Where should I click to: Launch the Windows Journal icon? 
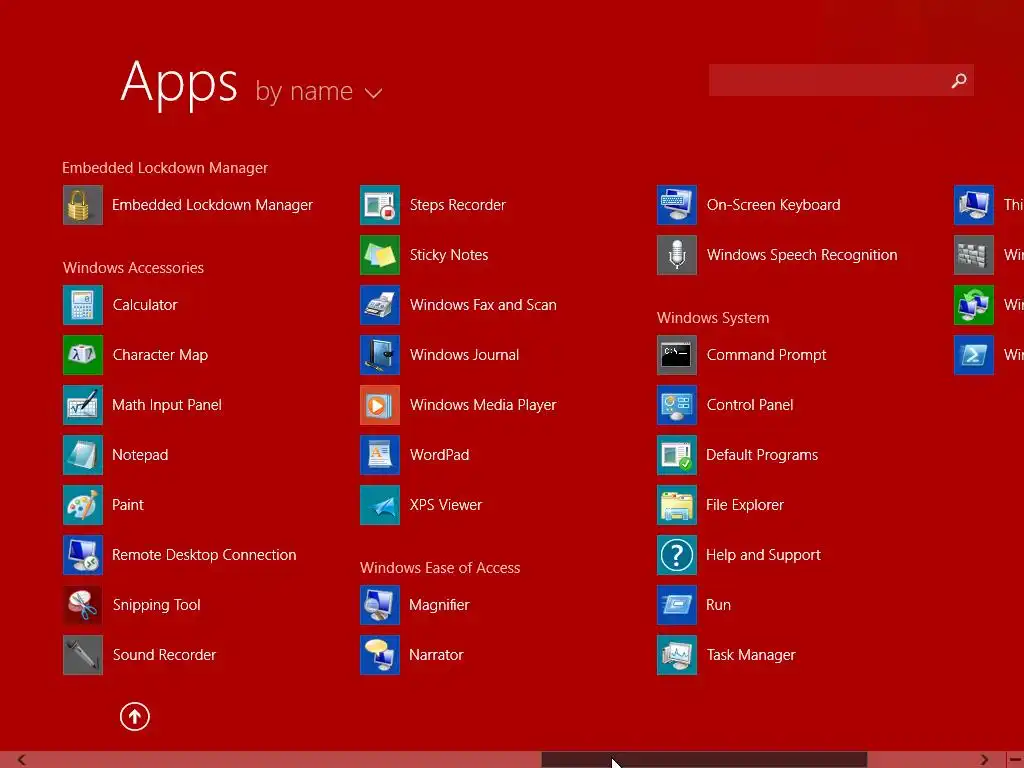tap(380, 355)
